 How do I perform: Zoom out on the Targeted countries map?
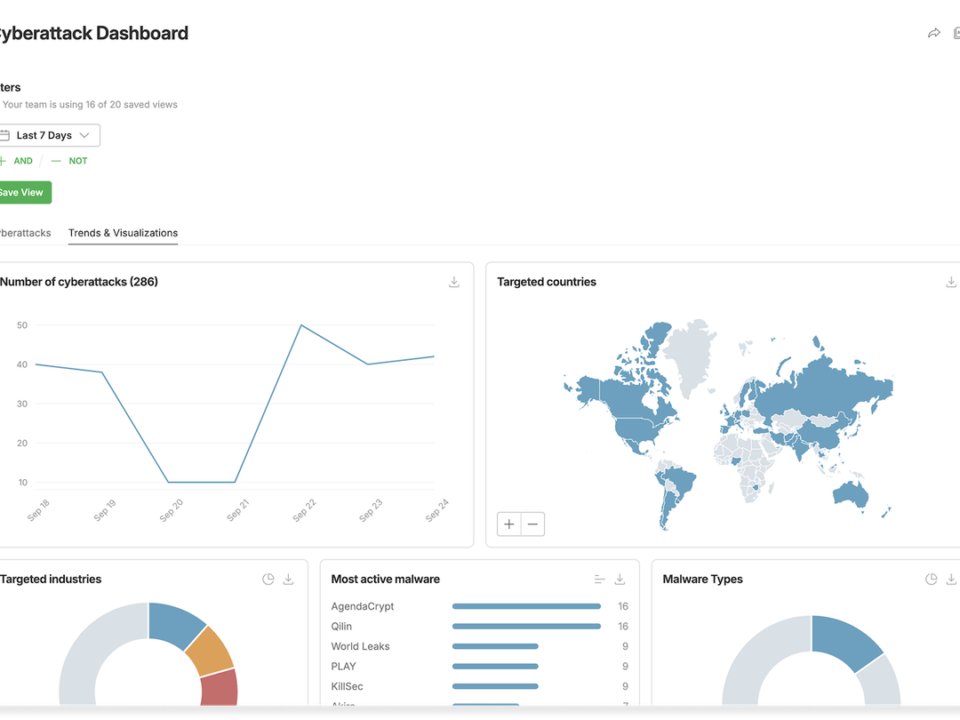533,524
